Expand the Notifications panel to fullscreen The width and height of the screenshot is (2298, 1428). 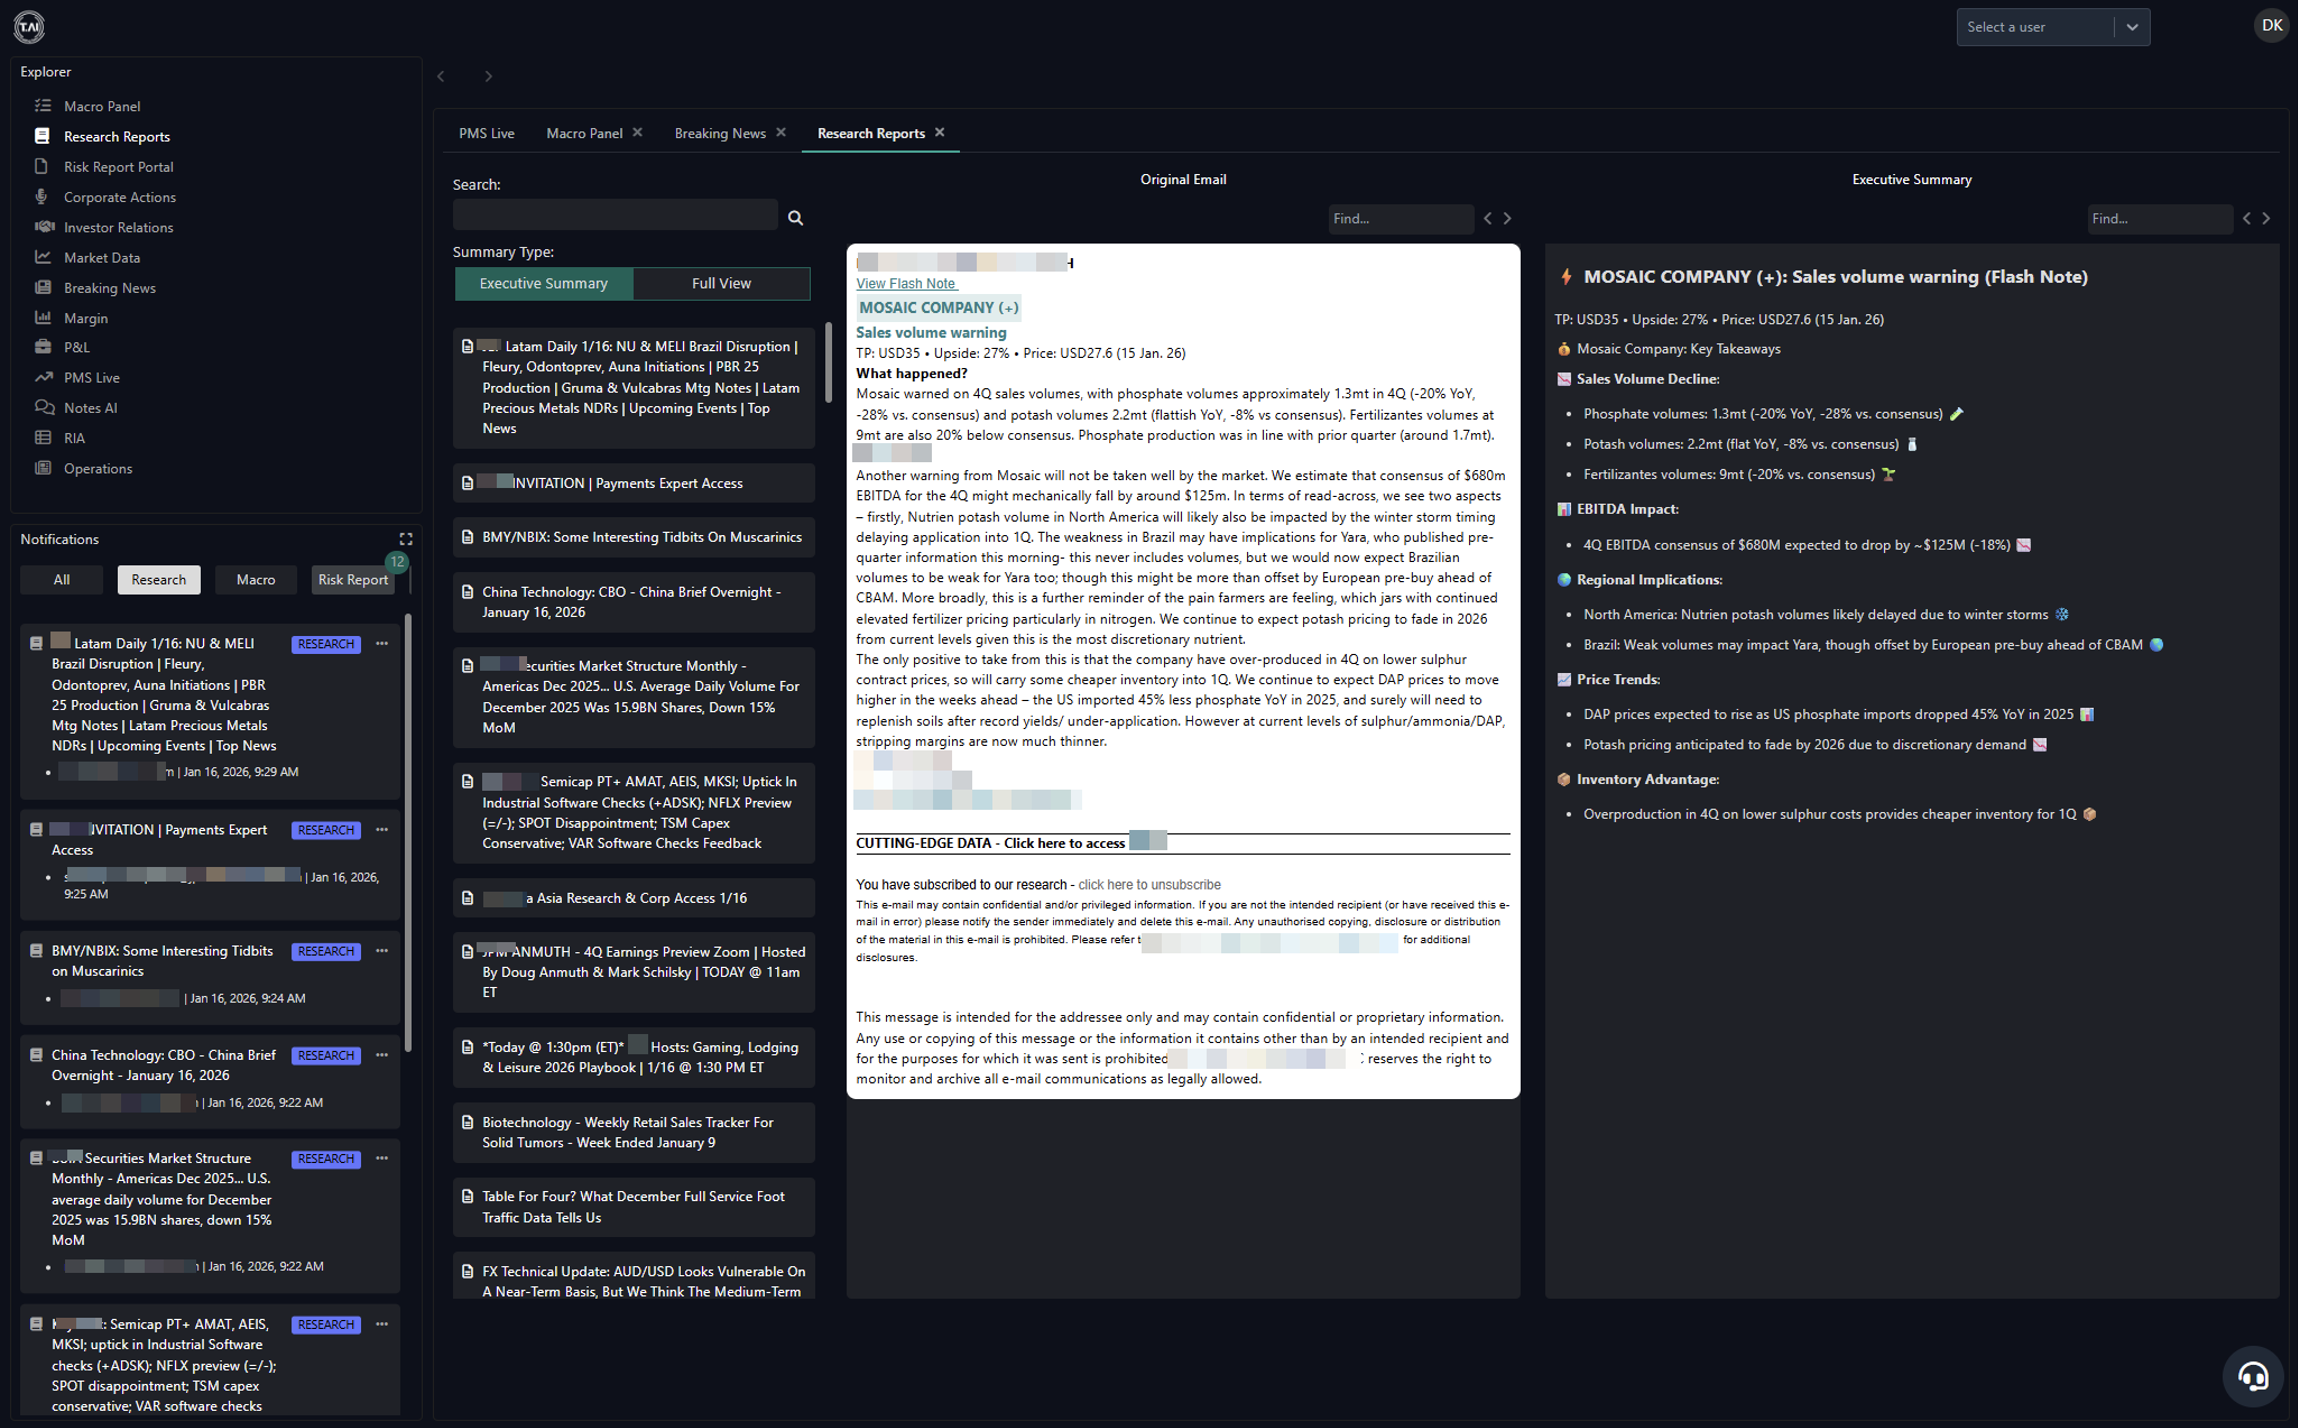(406, 539)
